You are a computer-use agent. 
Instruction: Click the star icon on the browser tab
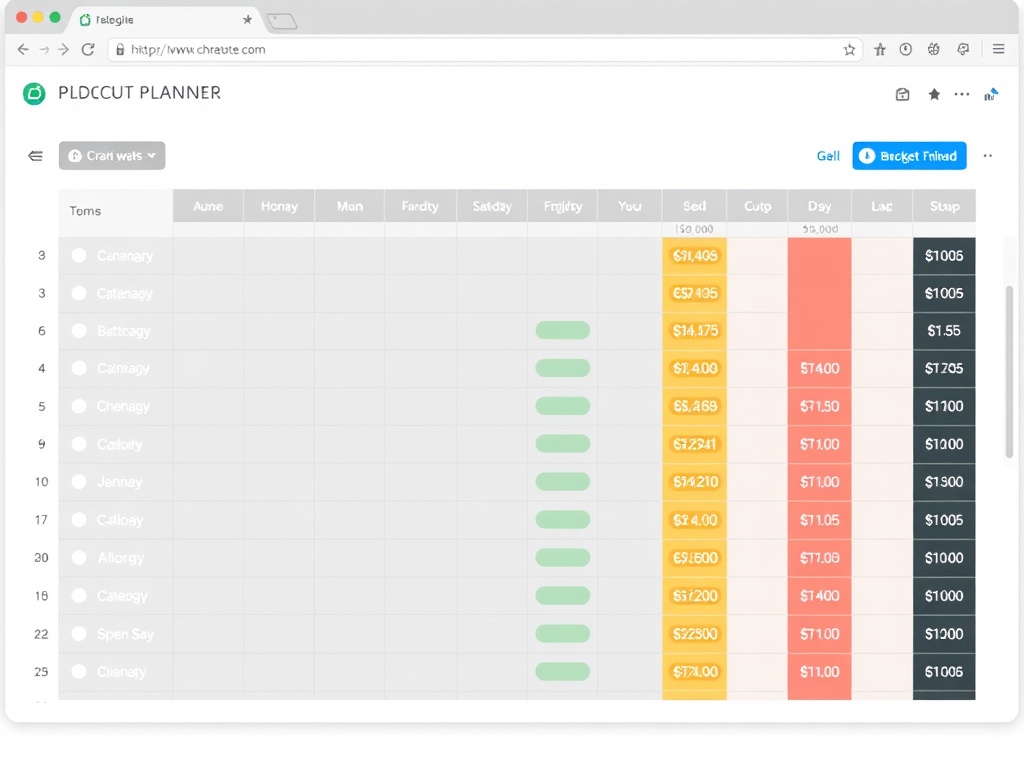tap(248, 20)
